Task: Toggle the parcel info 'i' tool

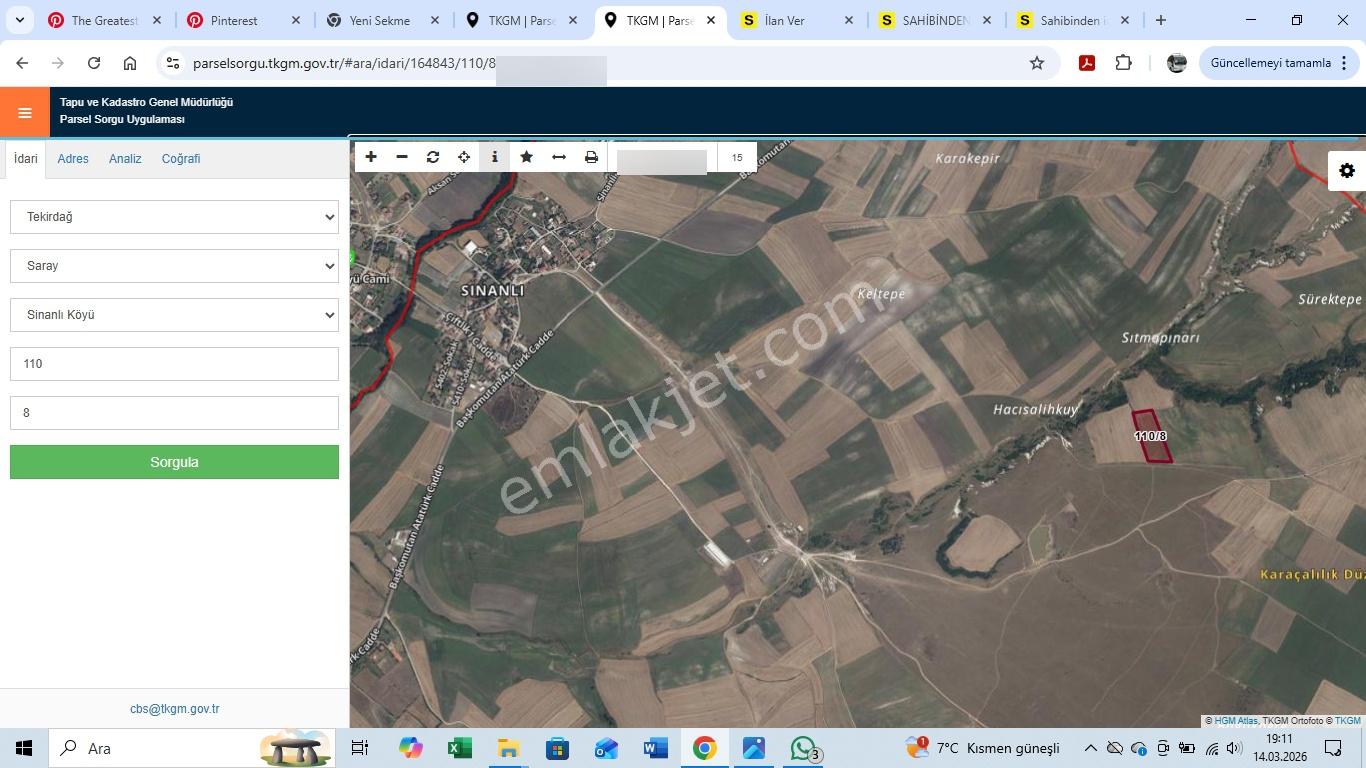Action: point(494,157)
